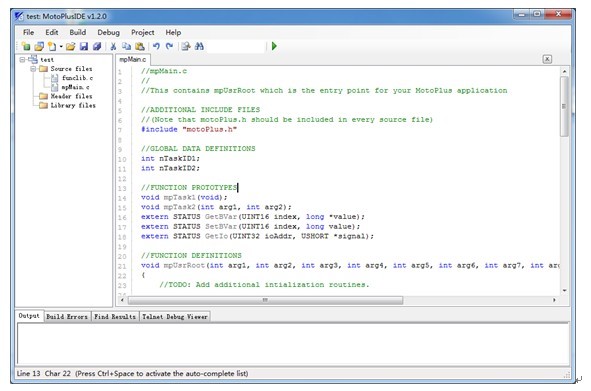The height and width of the screenshot is (391, 591).
Task: Collapse the test project tree node
Action: [x=22, y=60]
